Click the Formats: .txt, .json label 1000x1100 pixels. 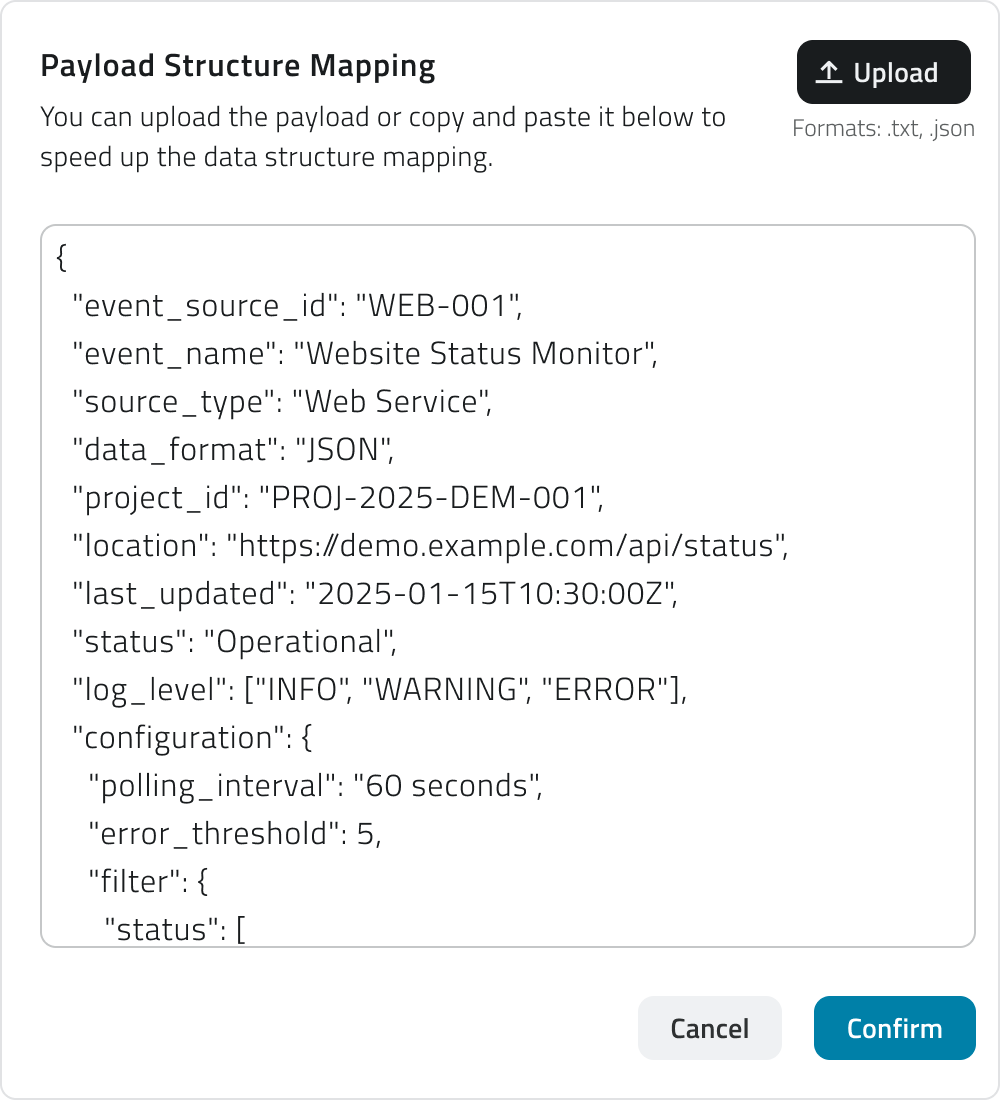(881, 128)
